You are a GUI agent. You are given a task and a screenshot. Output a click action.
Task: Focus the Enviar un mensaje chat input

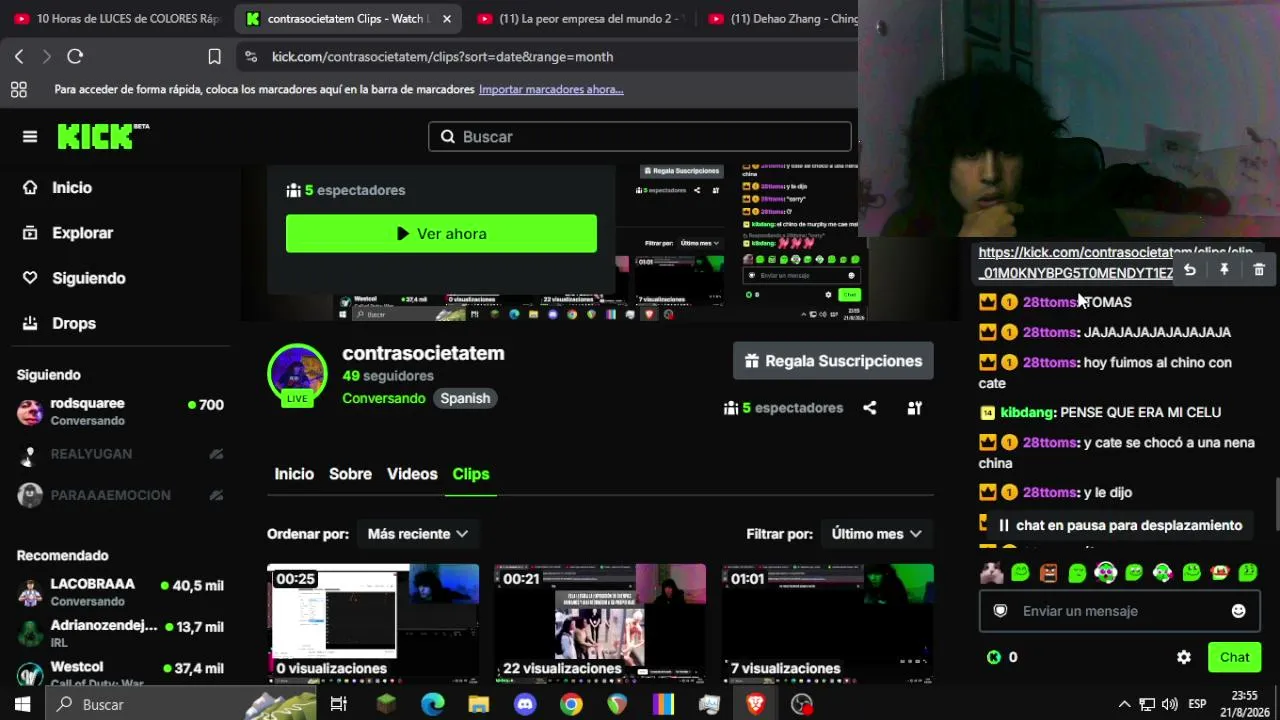click(x=1119, y=611)
